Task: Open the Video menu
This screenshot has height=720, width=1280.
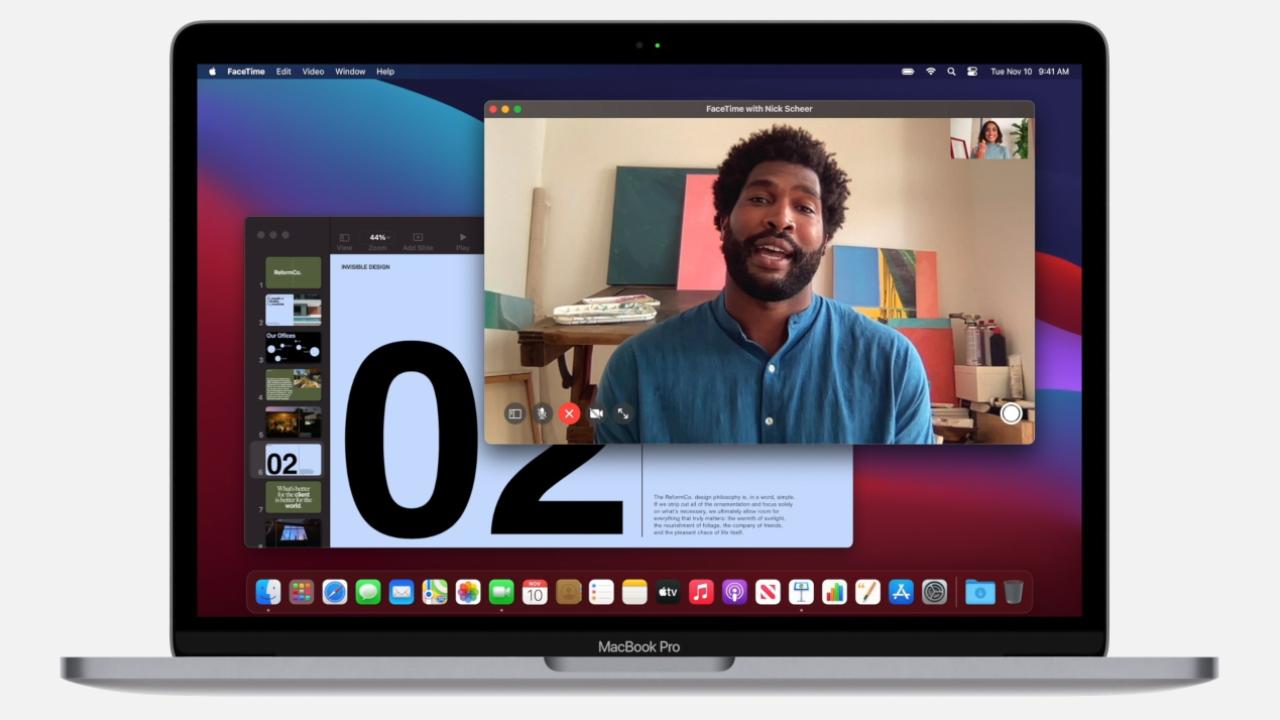Action: [x=313, y=72]
